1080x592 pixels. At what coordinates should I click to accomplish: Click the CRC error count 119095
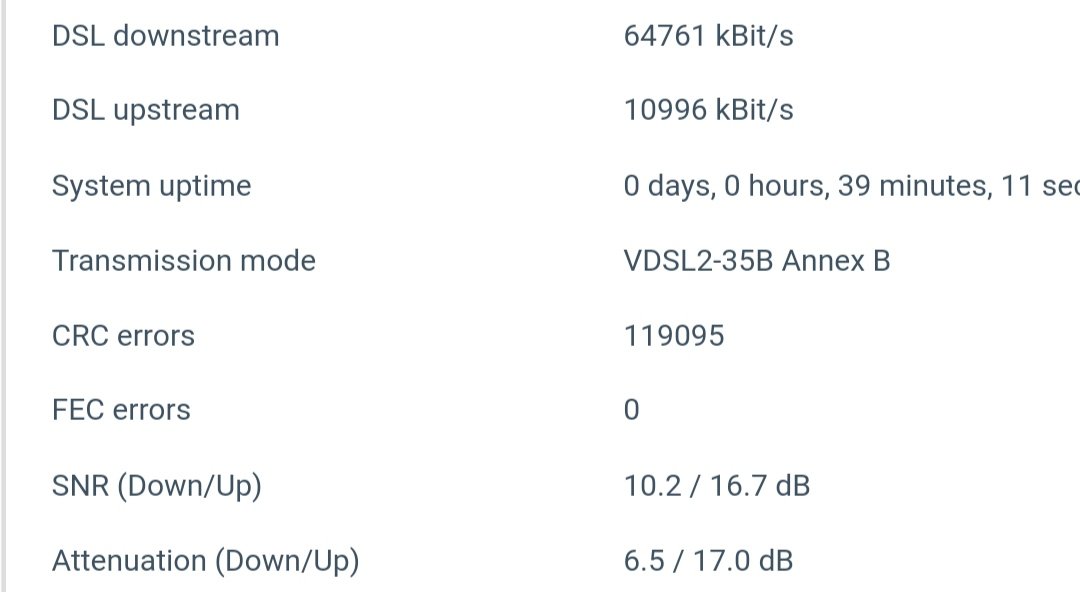coord(674,336)
